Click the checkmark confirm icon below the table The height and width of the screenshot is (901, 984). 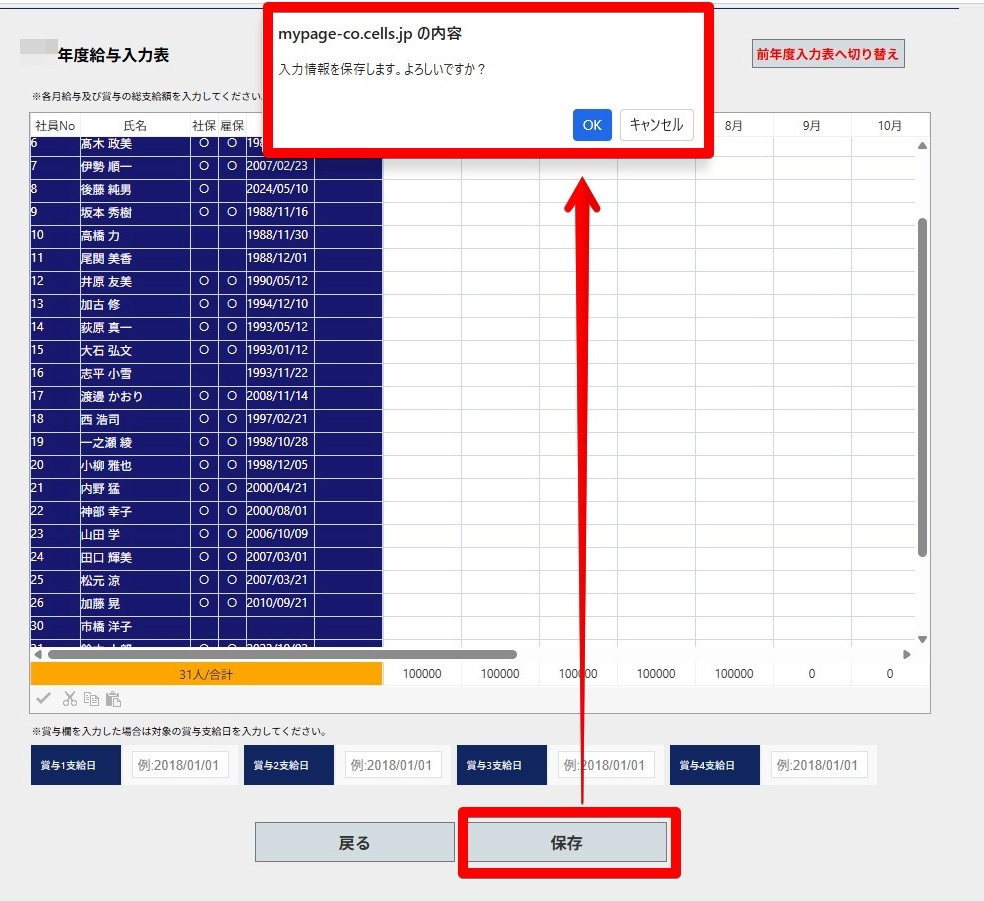[x=43, y=698]
